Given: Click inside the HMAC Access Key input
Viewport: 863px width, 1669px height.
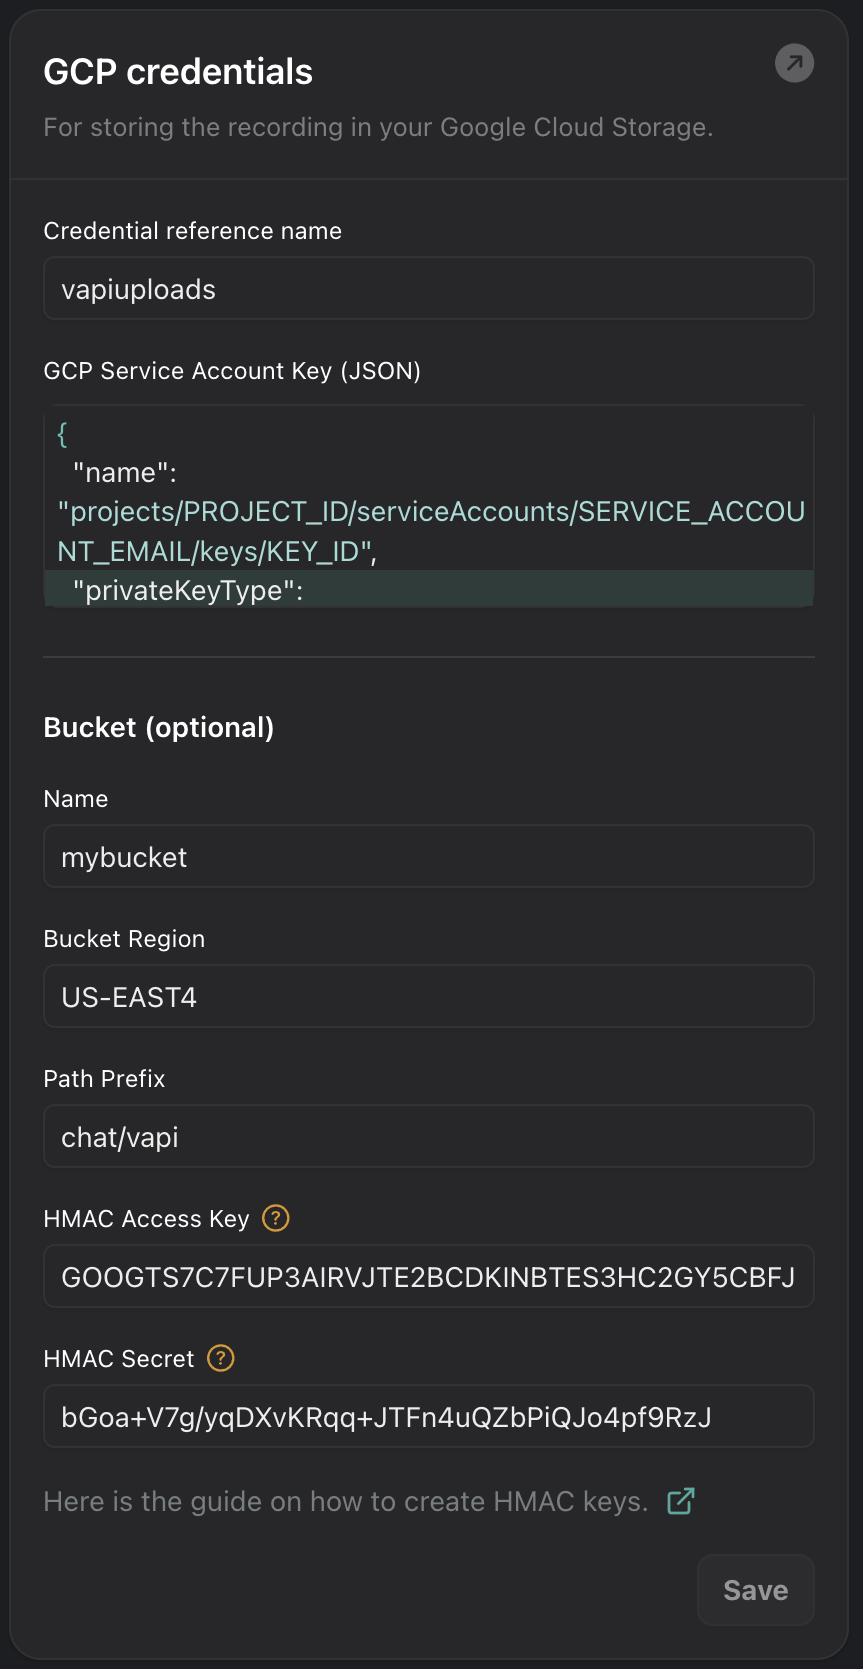Looking at the screenshot, I should pyautogui.click(x=428, y=1277).
